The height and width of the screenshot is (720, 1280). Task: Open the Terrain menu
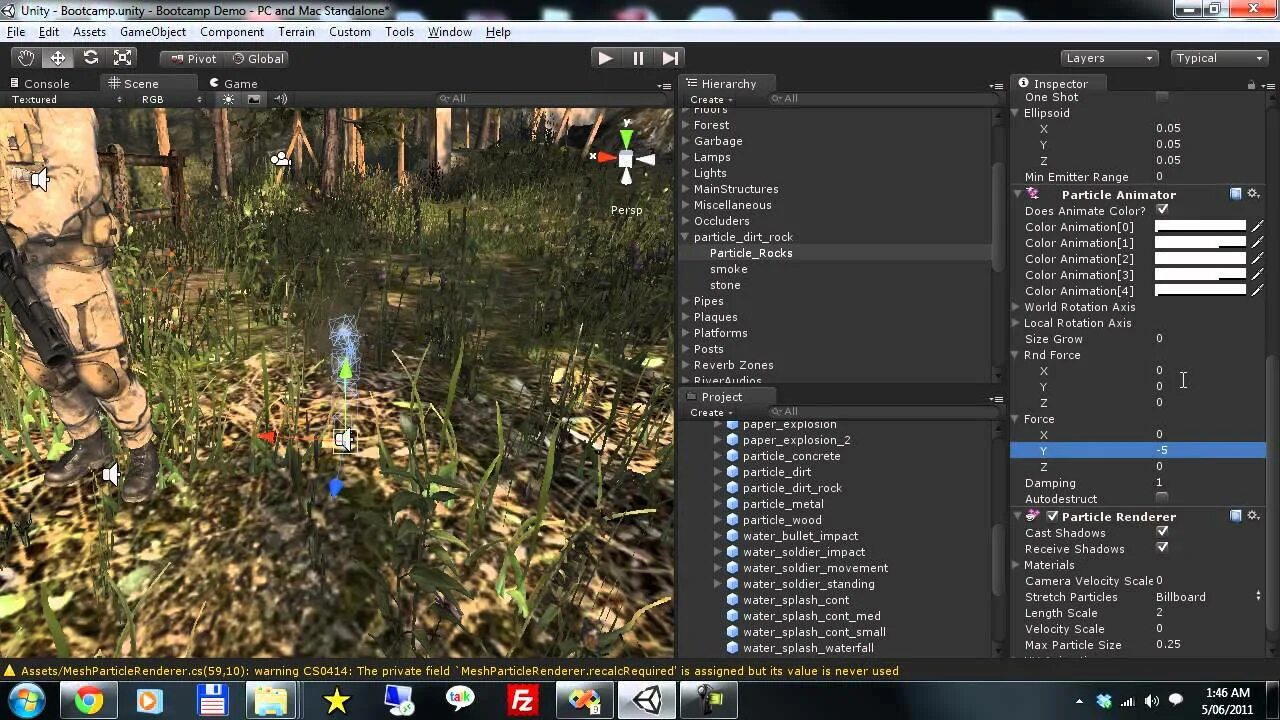pyautogui.click(x=297, y=32)
